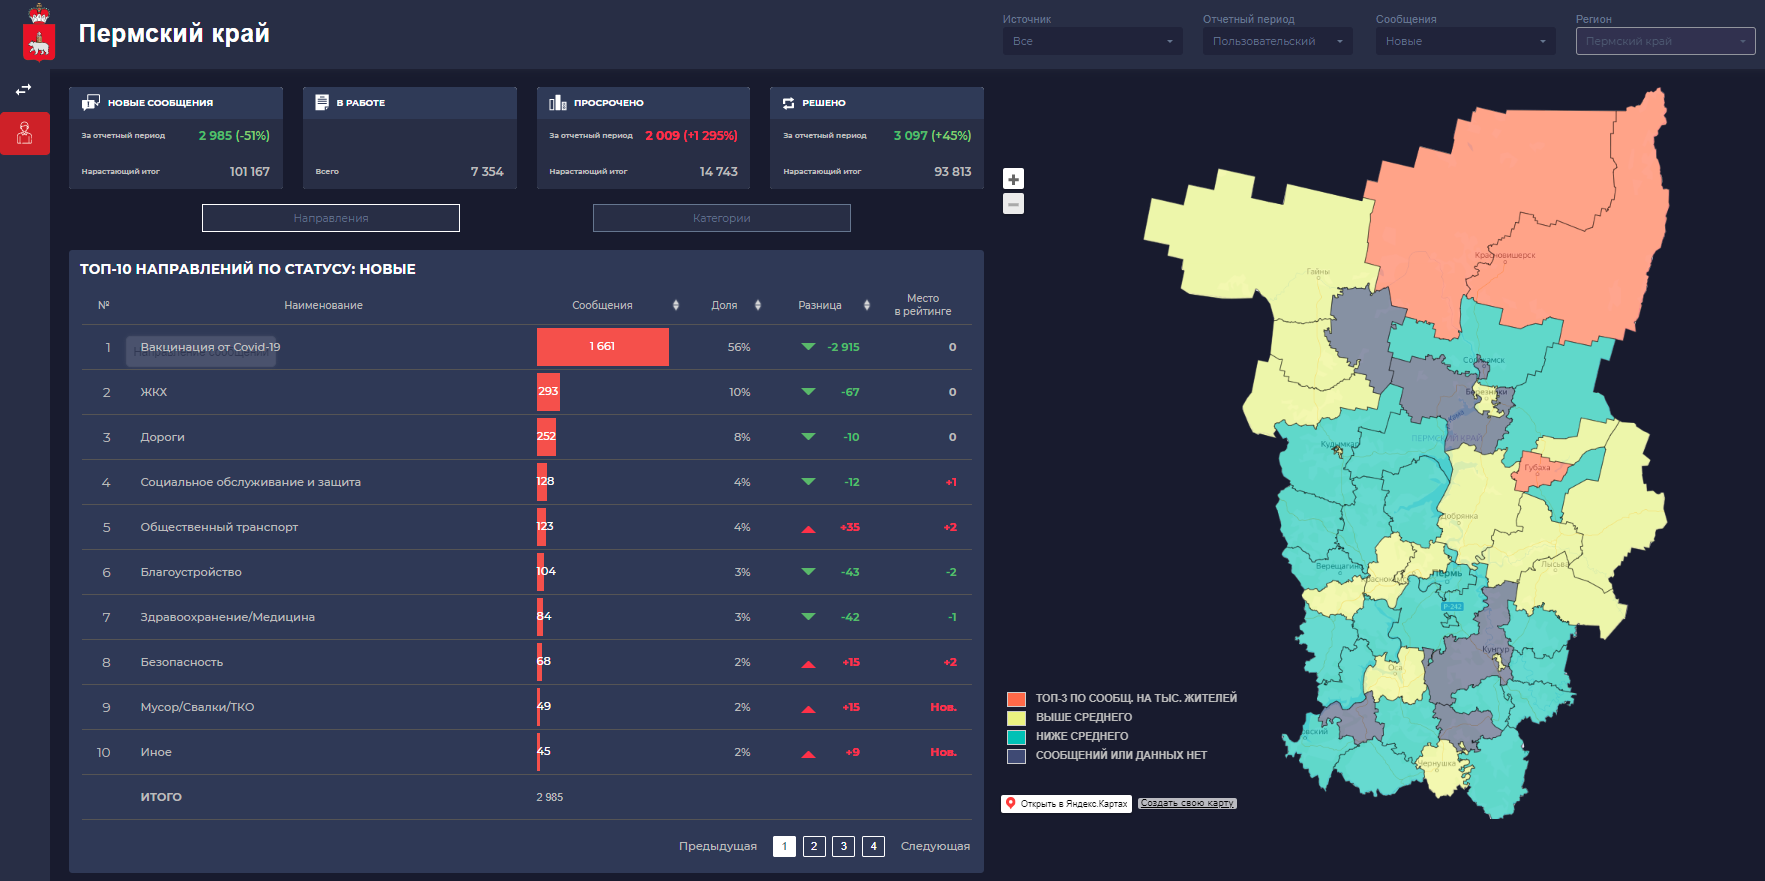This screenshot has height=881, width=1765.
Task: Click the orange ТОП-3 legend swatch
Action: pos(1016,698)
